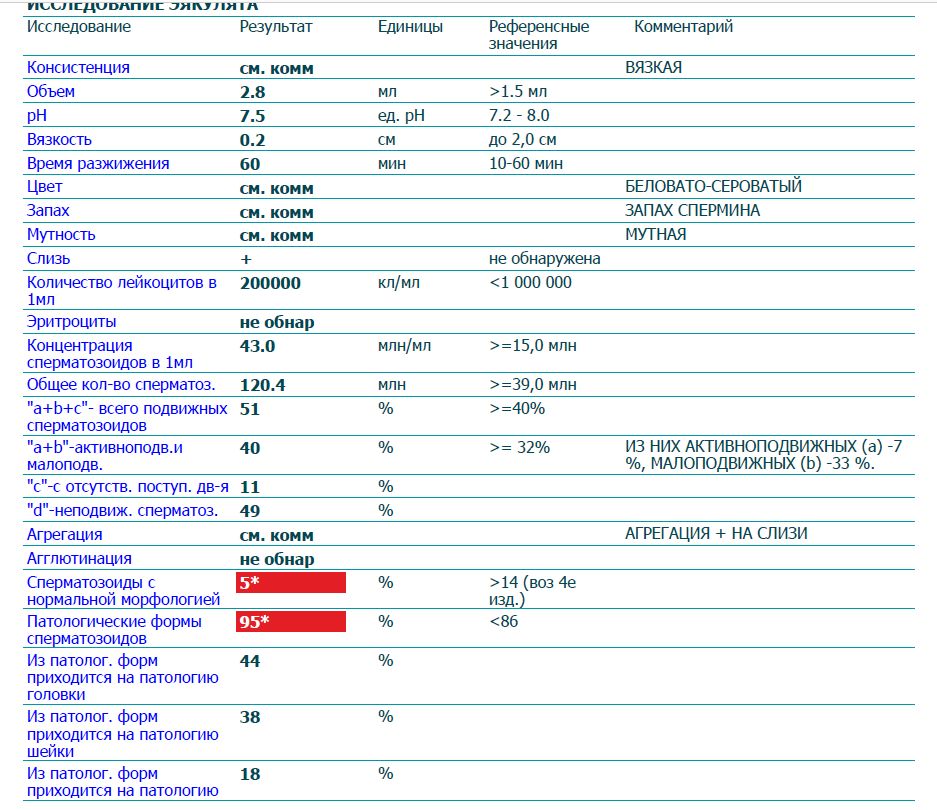Click the red highlighted 5* result cell

[x=290, y=583]
